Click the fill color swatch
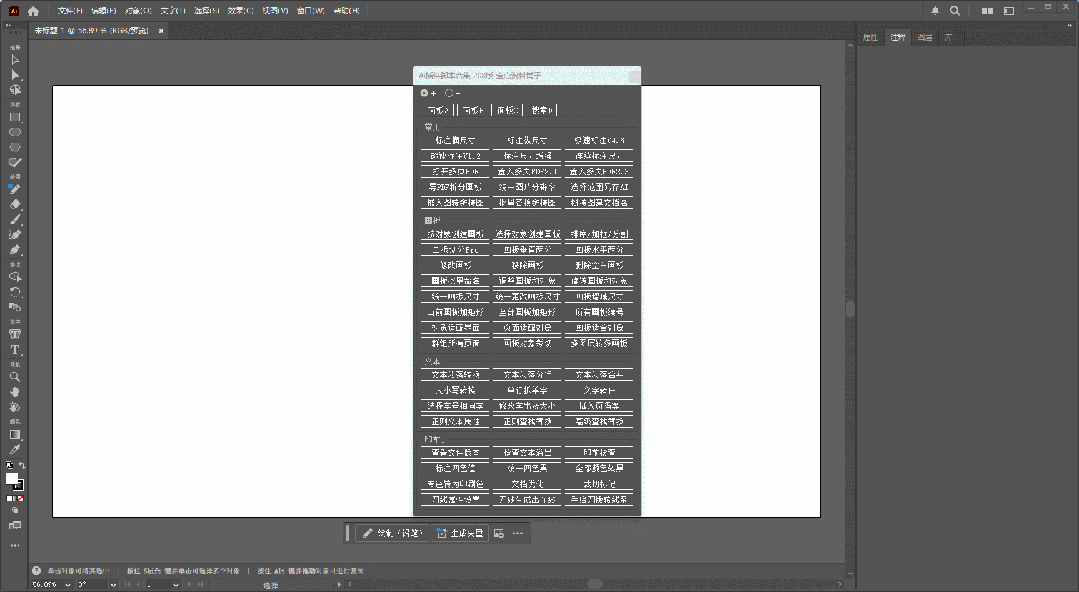 click(x=12, y=478)
